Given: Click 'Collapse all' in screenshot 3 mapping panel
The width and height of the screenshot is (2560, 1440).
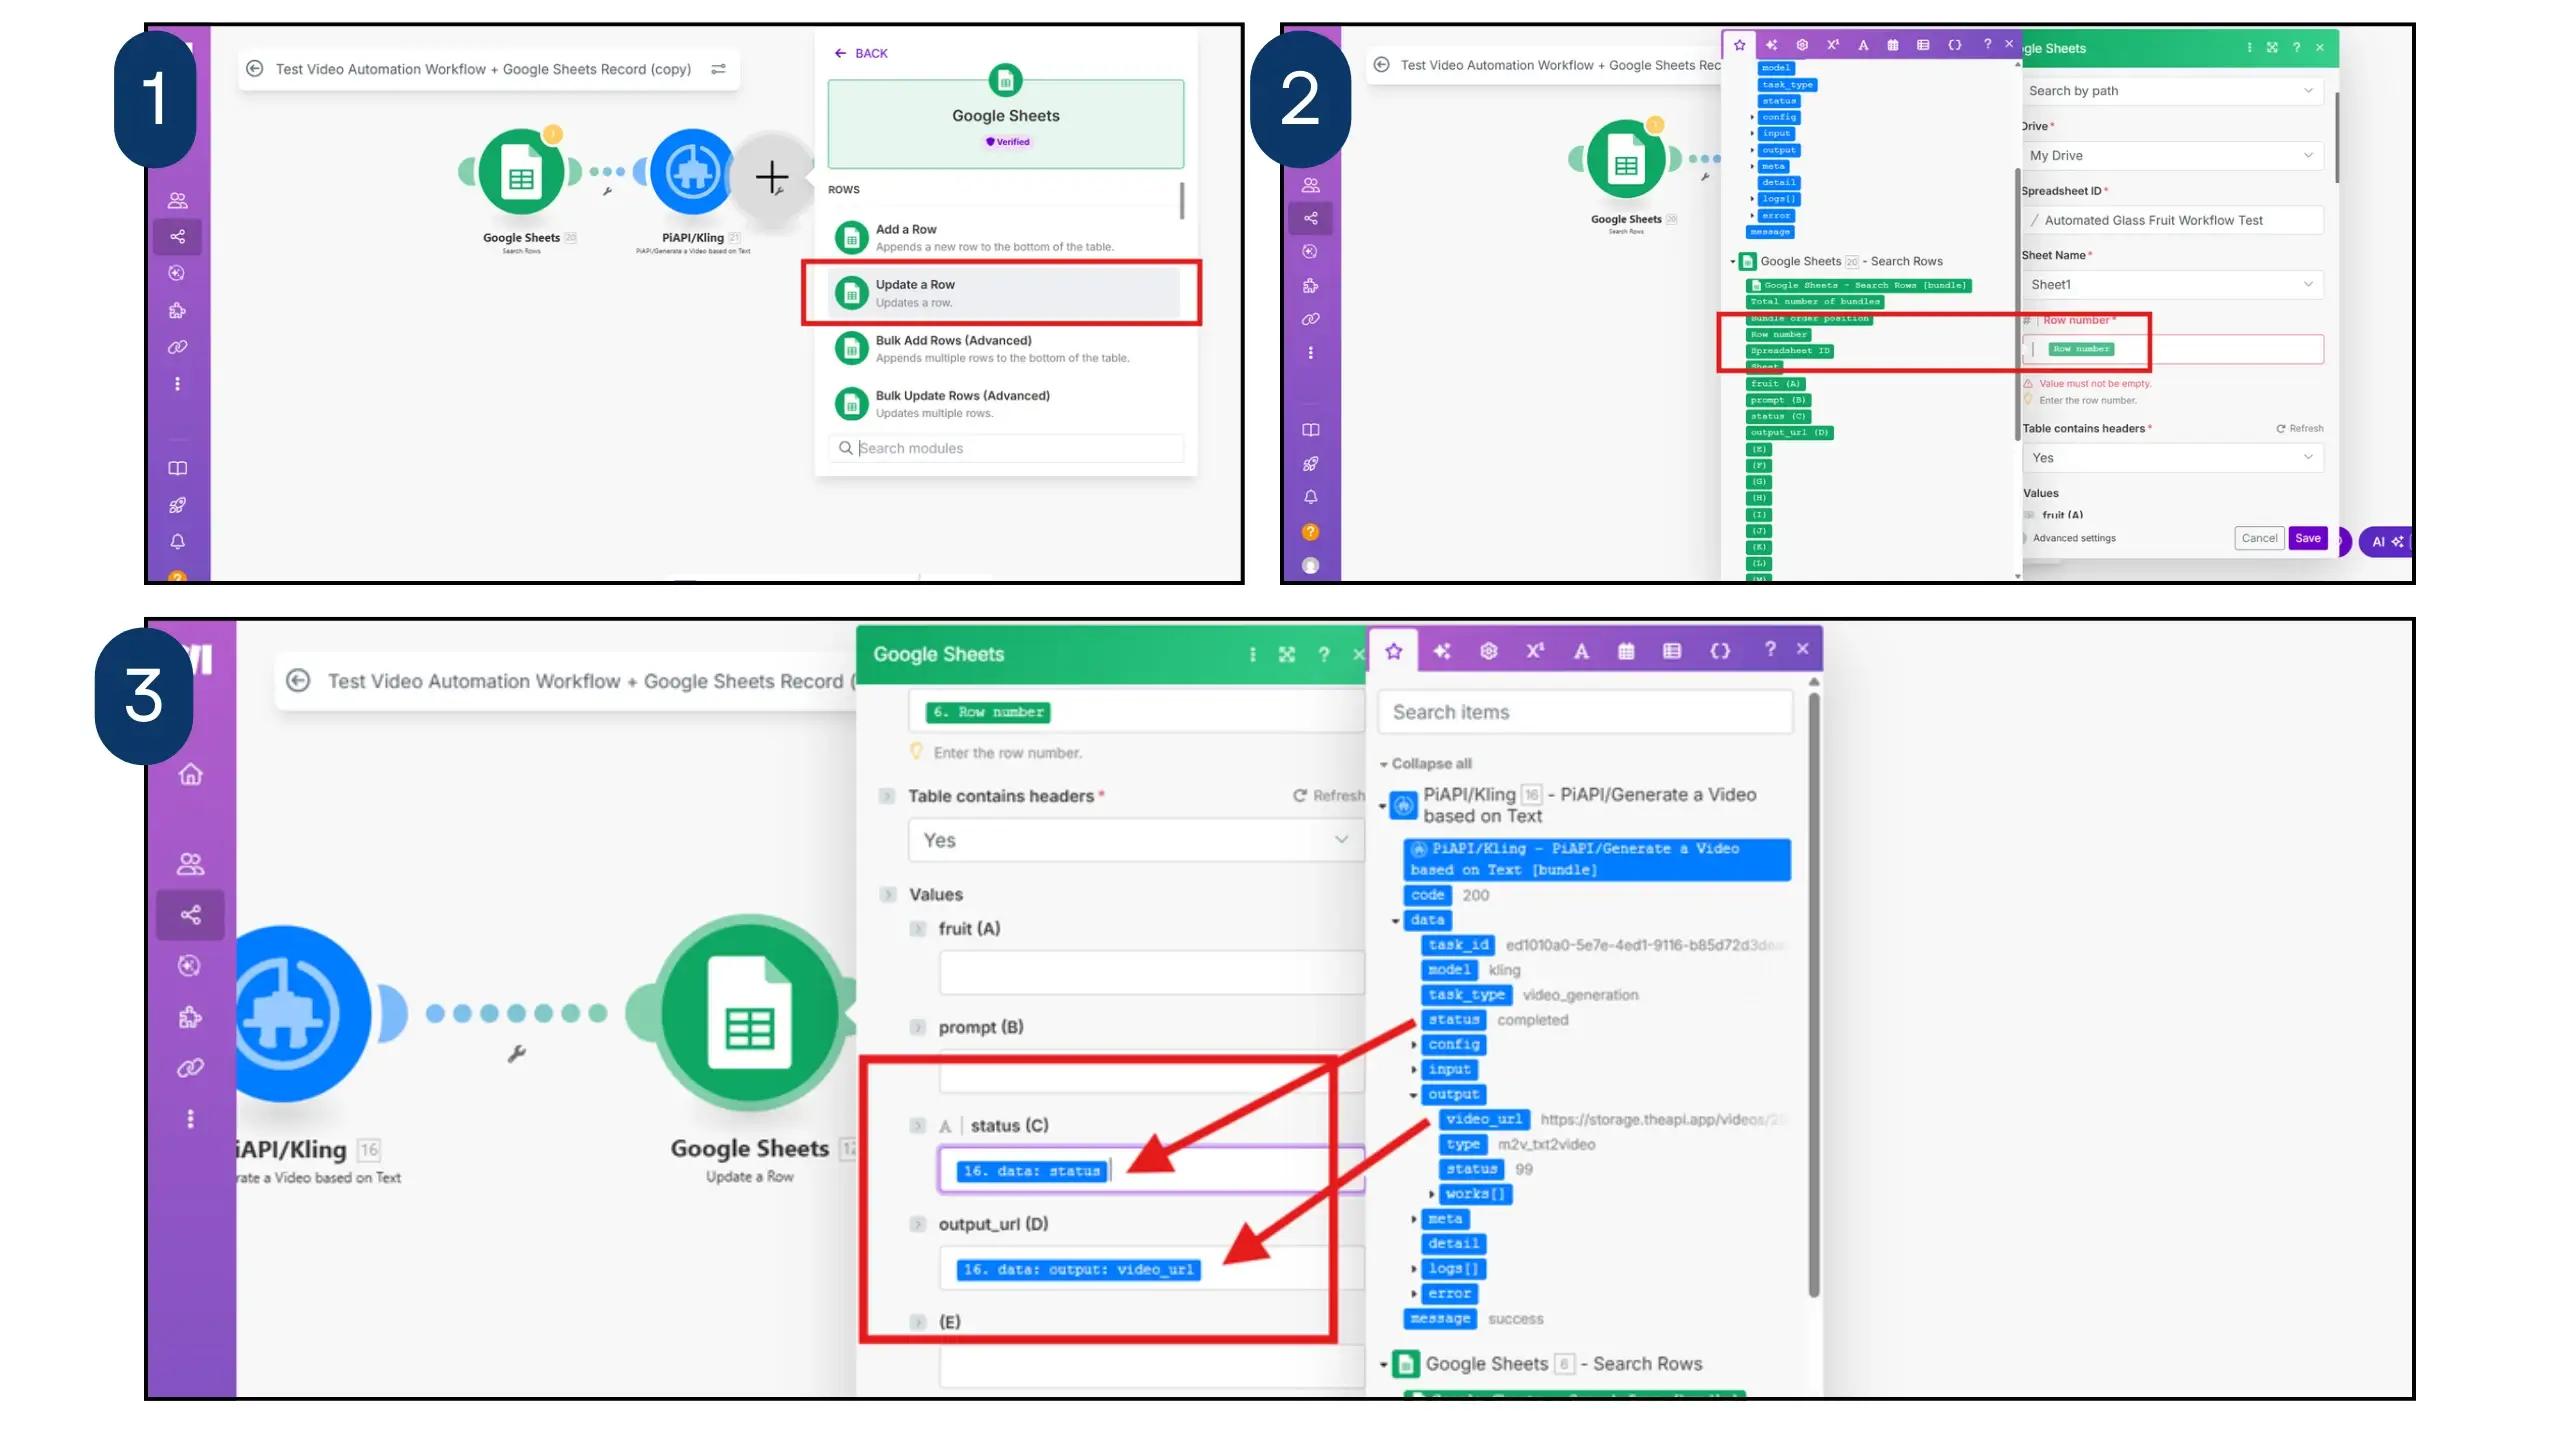Looking at the screenshot, I should click(1426, 764).
